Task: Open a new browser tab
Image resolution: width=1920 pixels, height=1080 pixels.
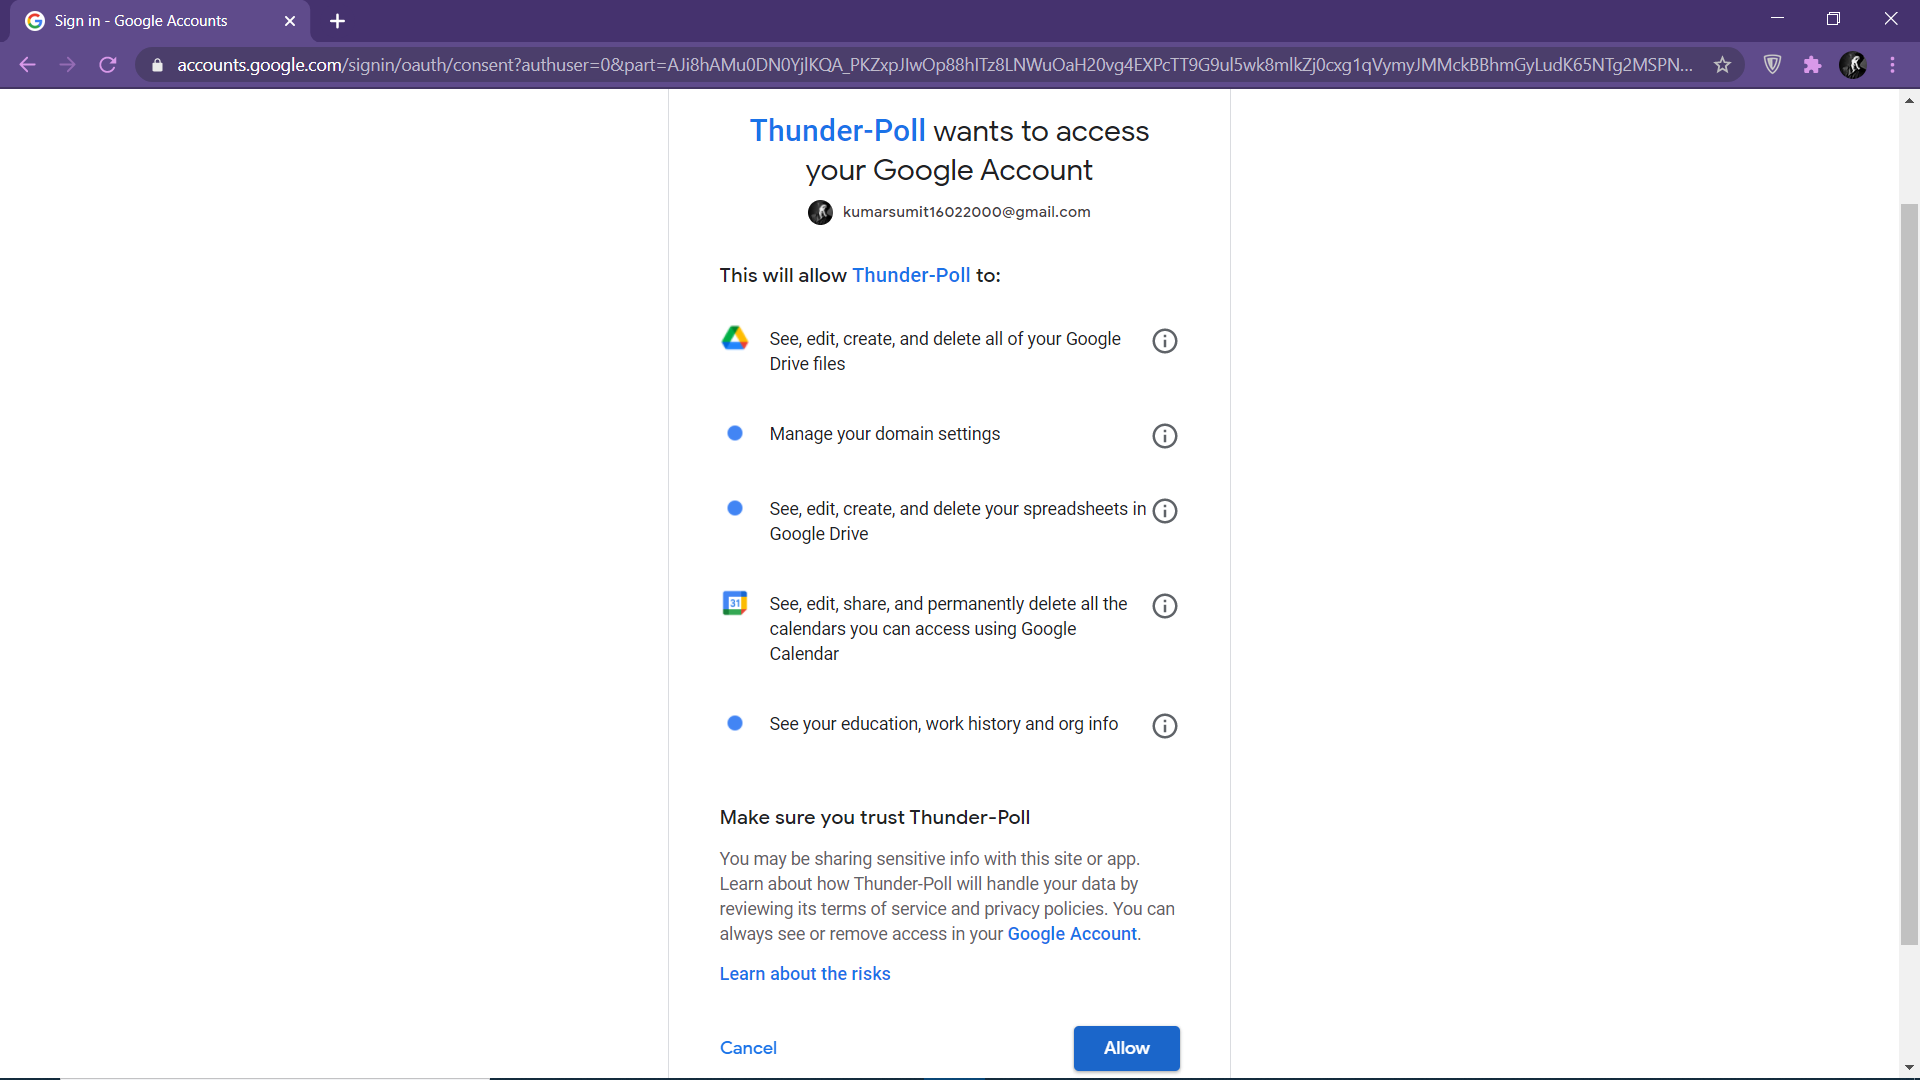Action: [x=337, y=21]
